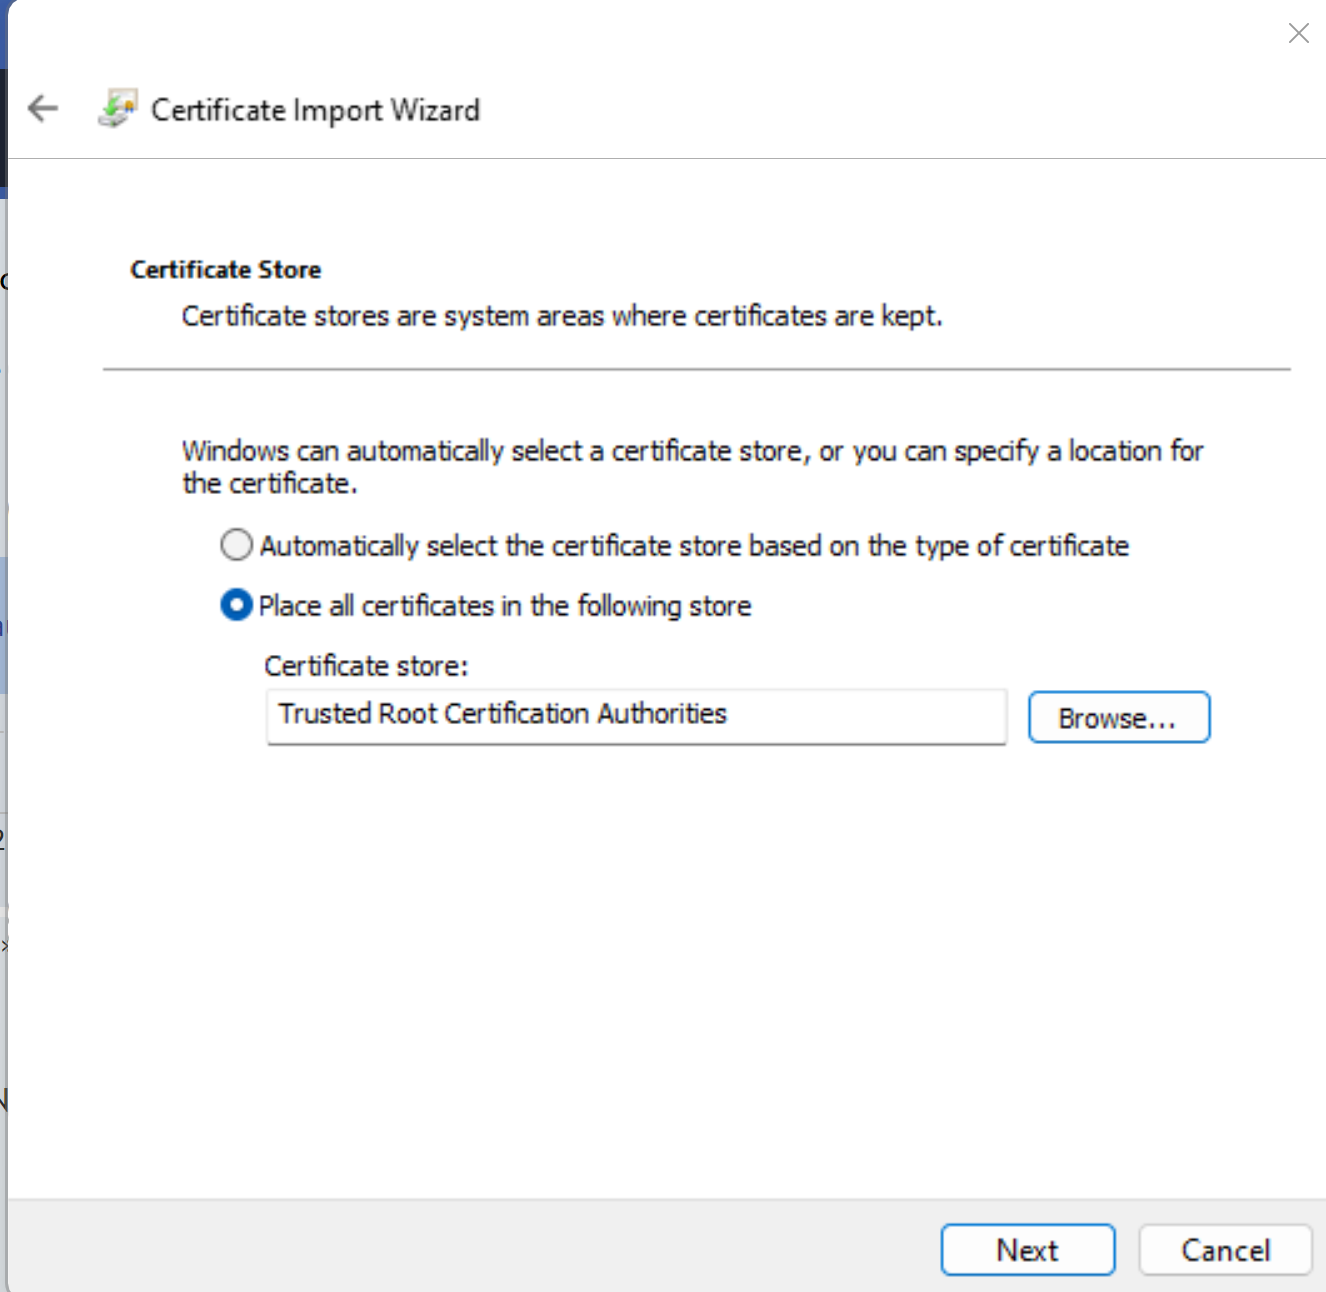
Task: Click the Trusted Root Certification Authorities field
Action: [x=636, y=716]
